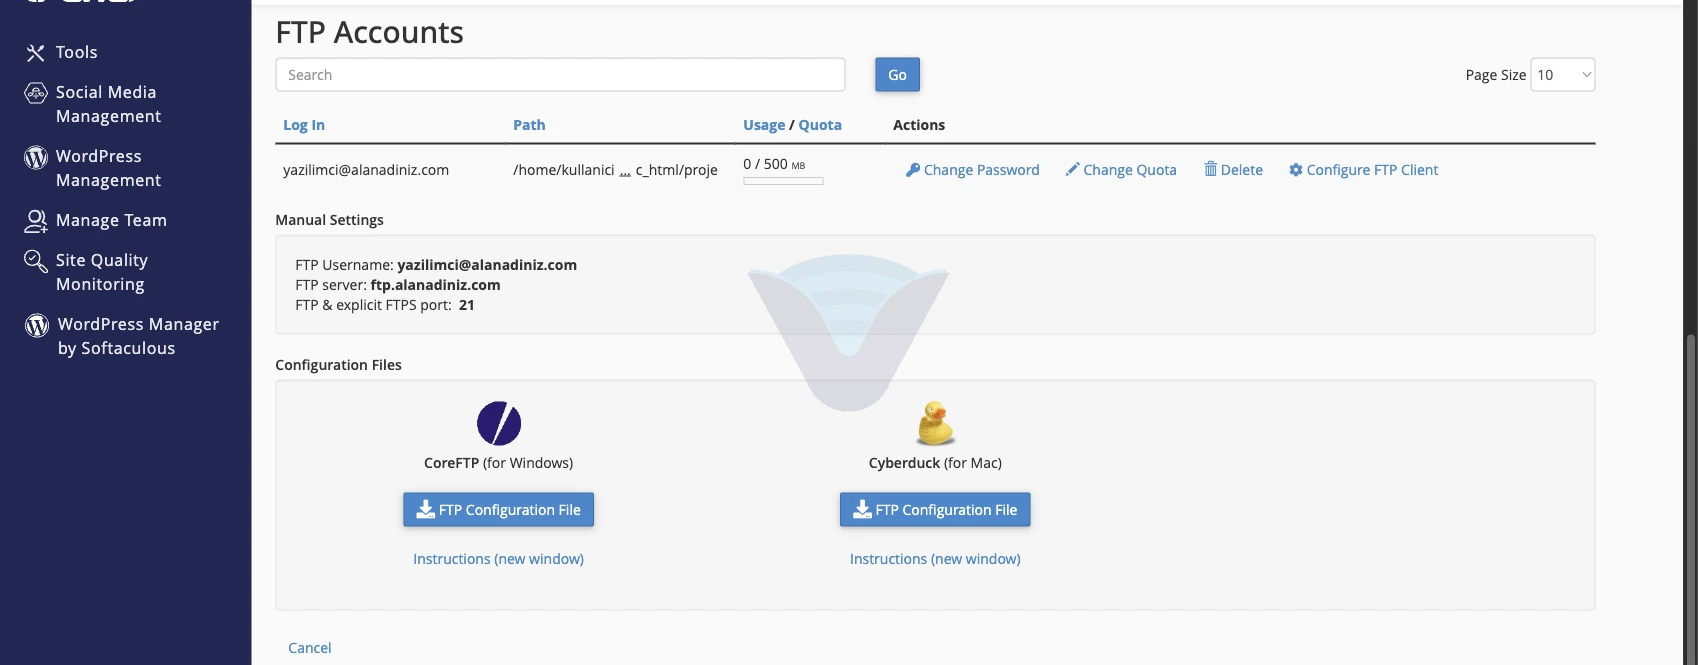This screenshot has height=665, width=1698.
Task: Click the CoreFTP logo icon
Action: [499, 423]
